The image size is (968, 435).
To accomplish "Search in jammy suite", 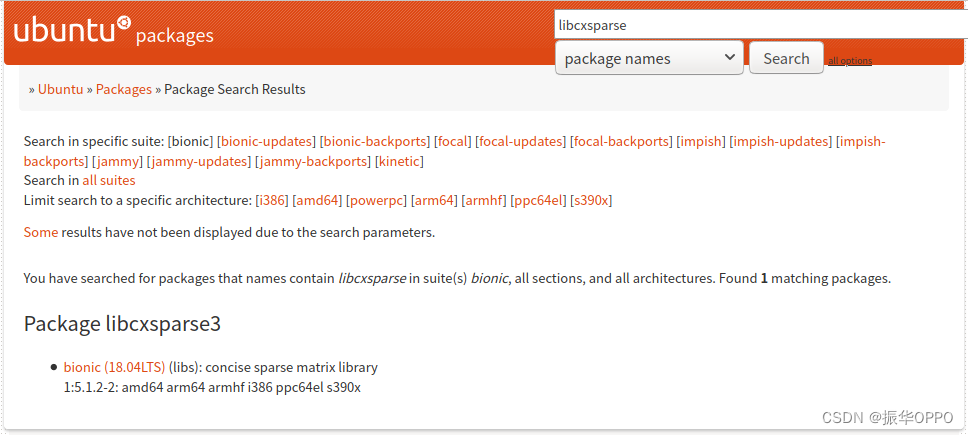I will [119, 162].
